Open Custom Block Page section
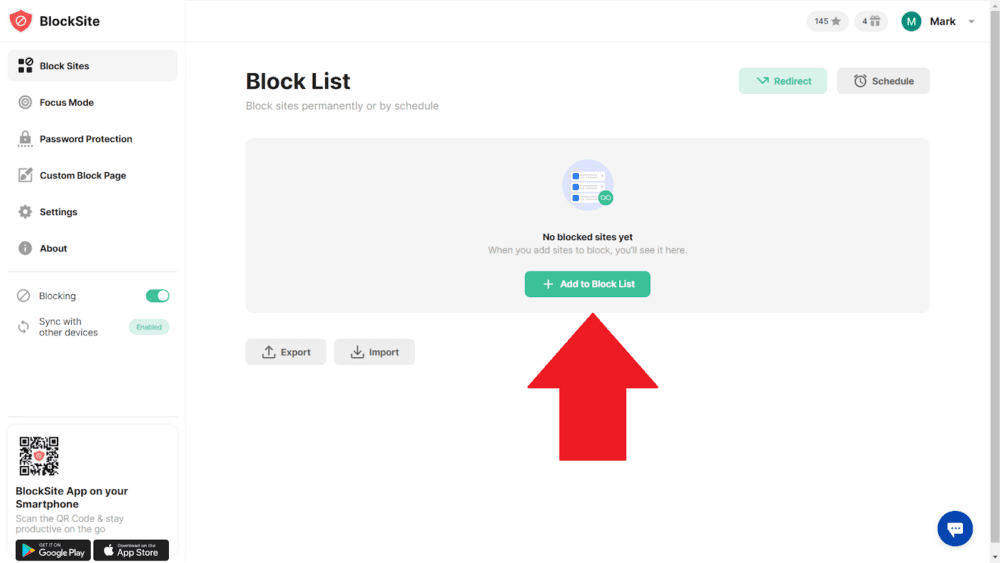1000x563 pixels. (x=82, y=175)
